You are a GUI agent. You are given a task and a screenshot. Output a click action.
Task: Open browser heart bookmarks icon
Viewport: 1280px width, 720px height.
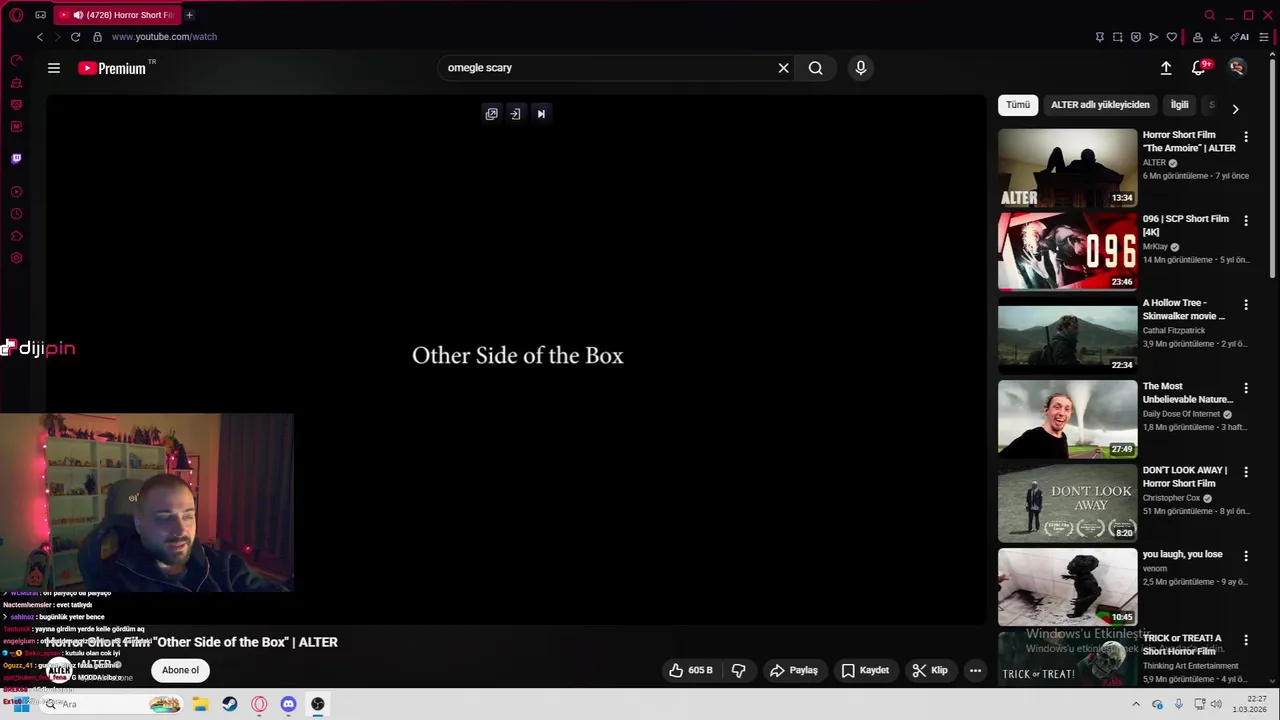tap(1172, 37)
